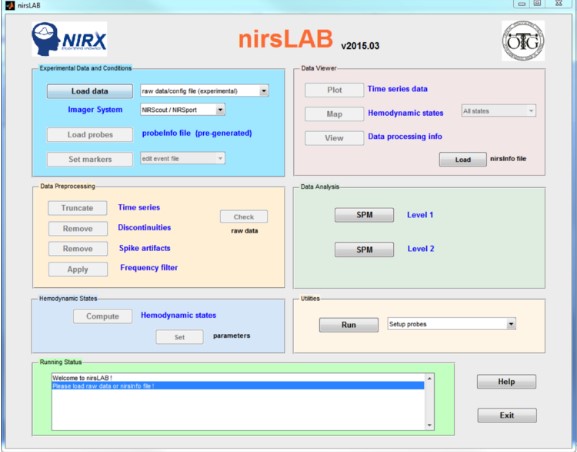The height and width of the screenshot is (452, 577).
Task: Click the Truncate time series button
Action: coord(78,208)
